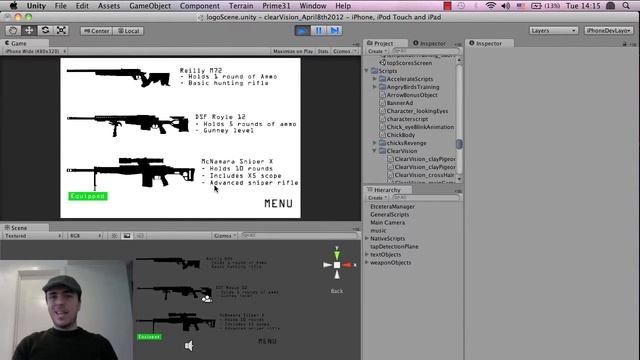Expand weaponObjects in Hierarchy
640x360 pixels.
click(367, 262)
